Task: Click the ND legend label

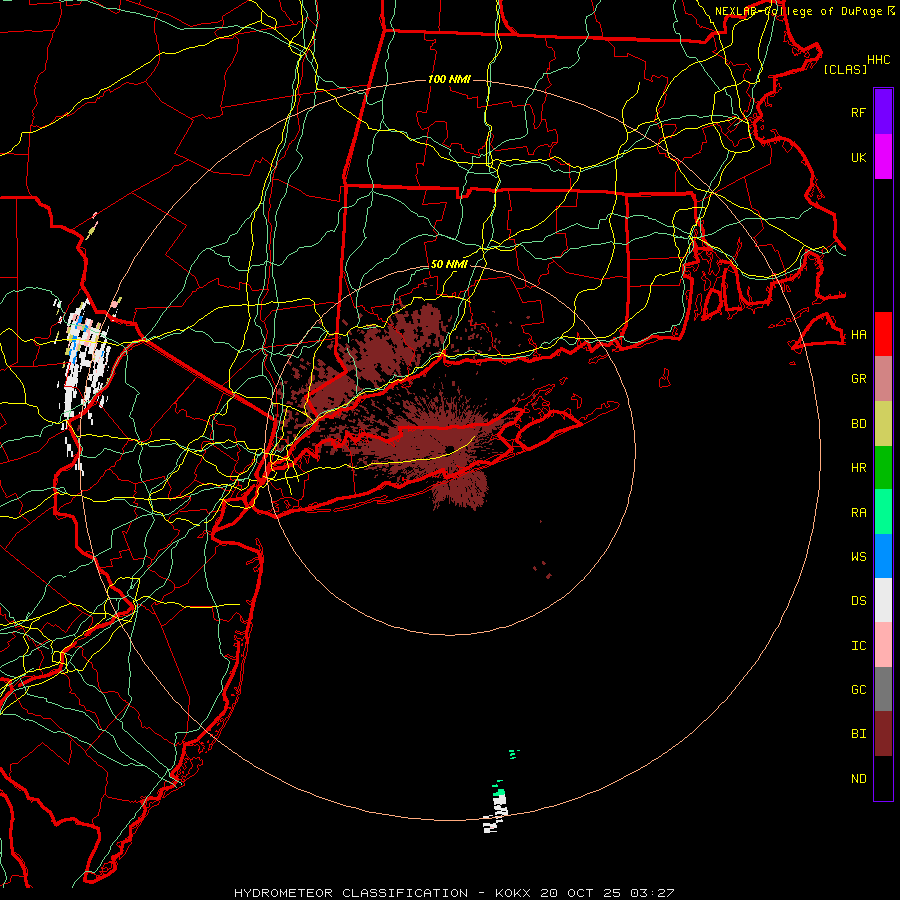Action: coord(859,779)
